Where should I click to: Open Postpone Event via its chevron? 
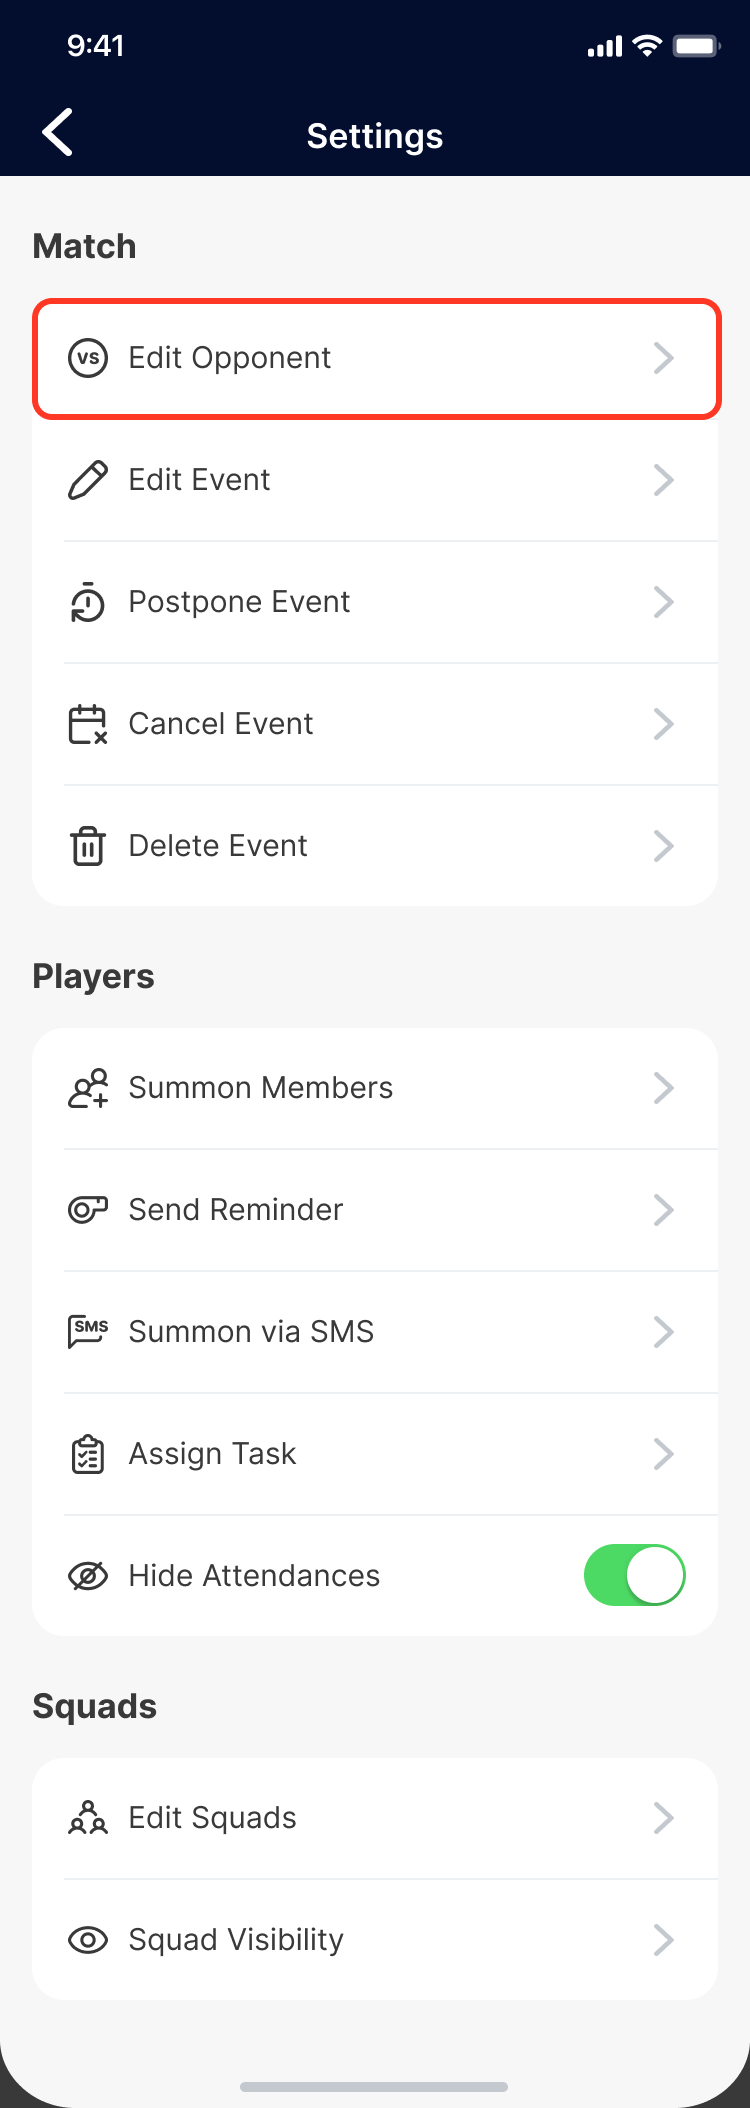pos(663,602)
